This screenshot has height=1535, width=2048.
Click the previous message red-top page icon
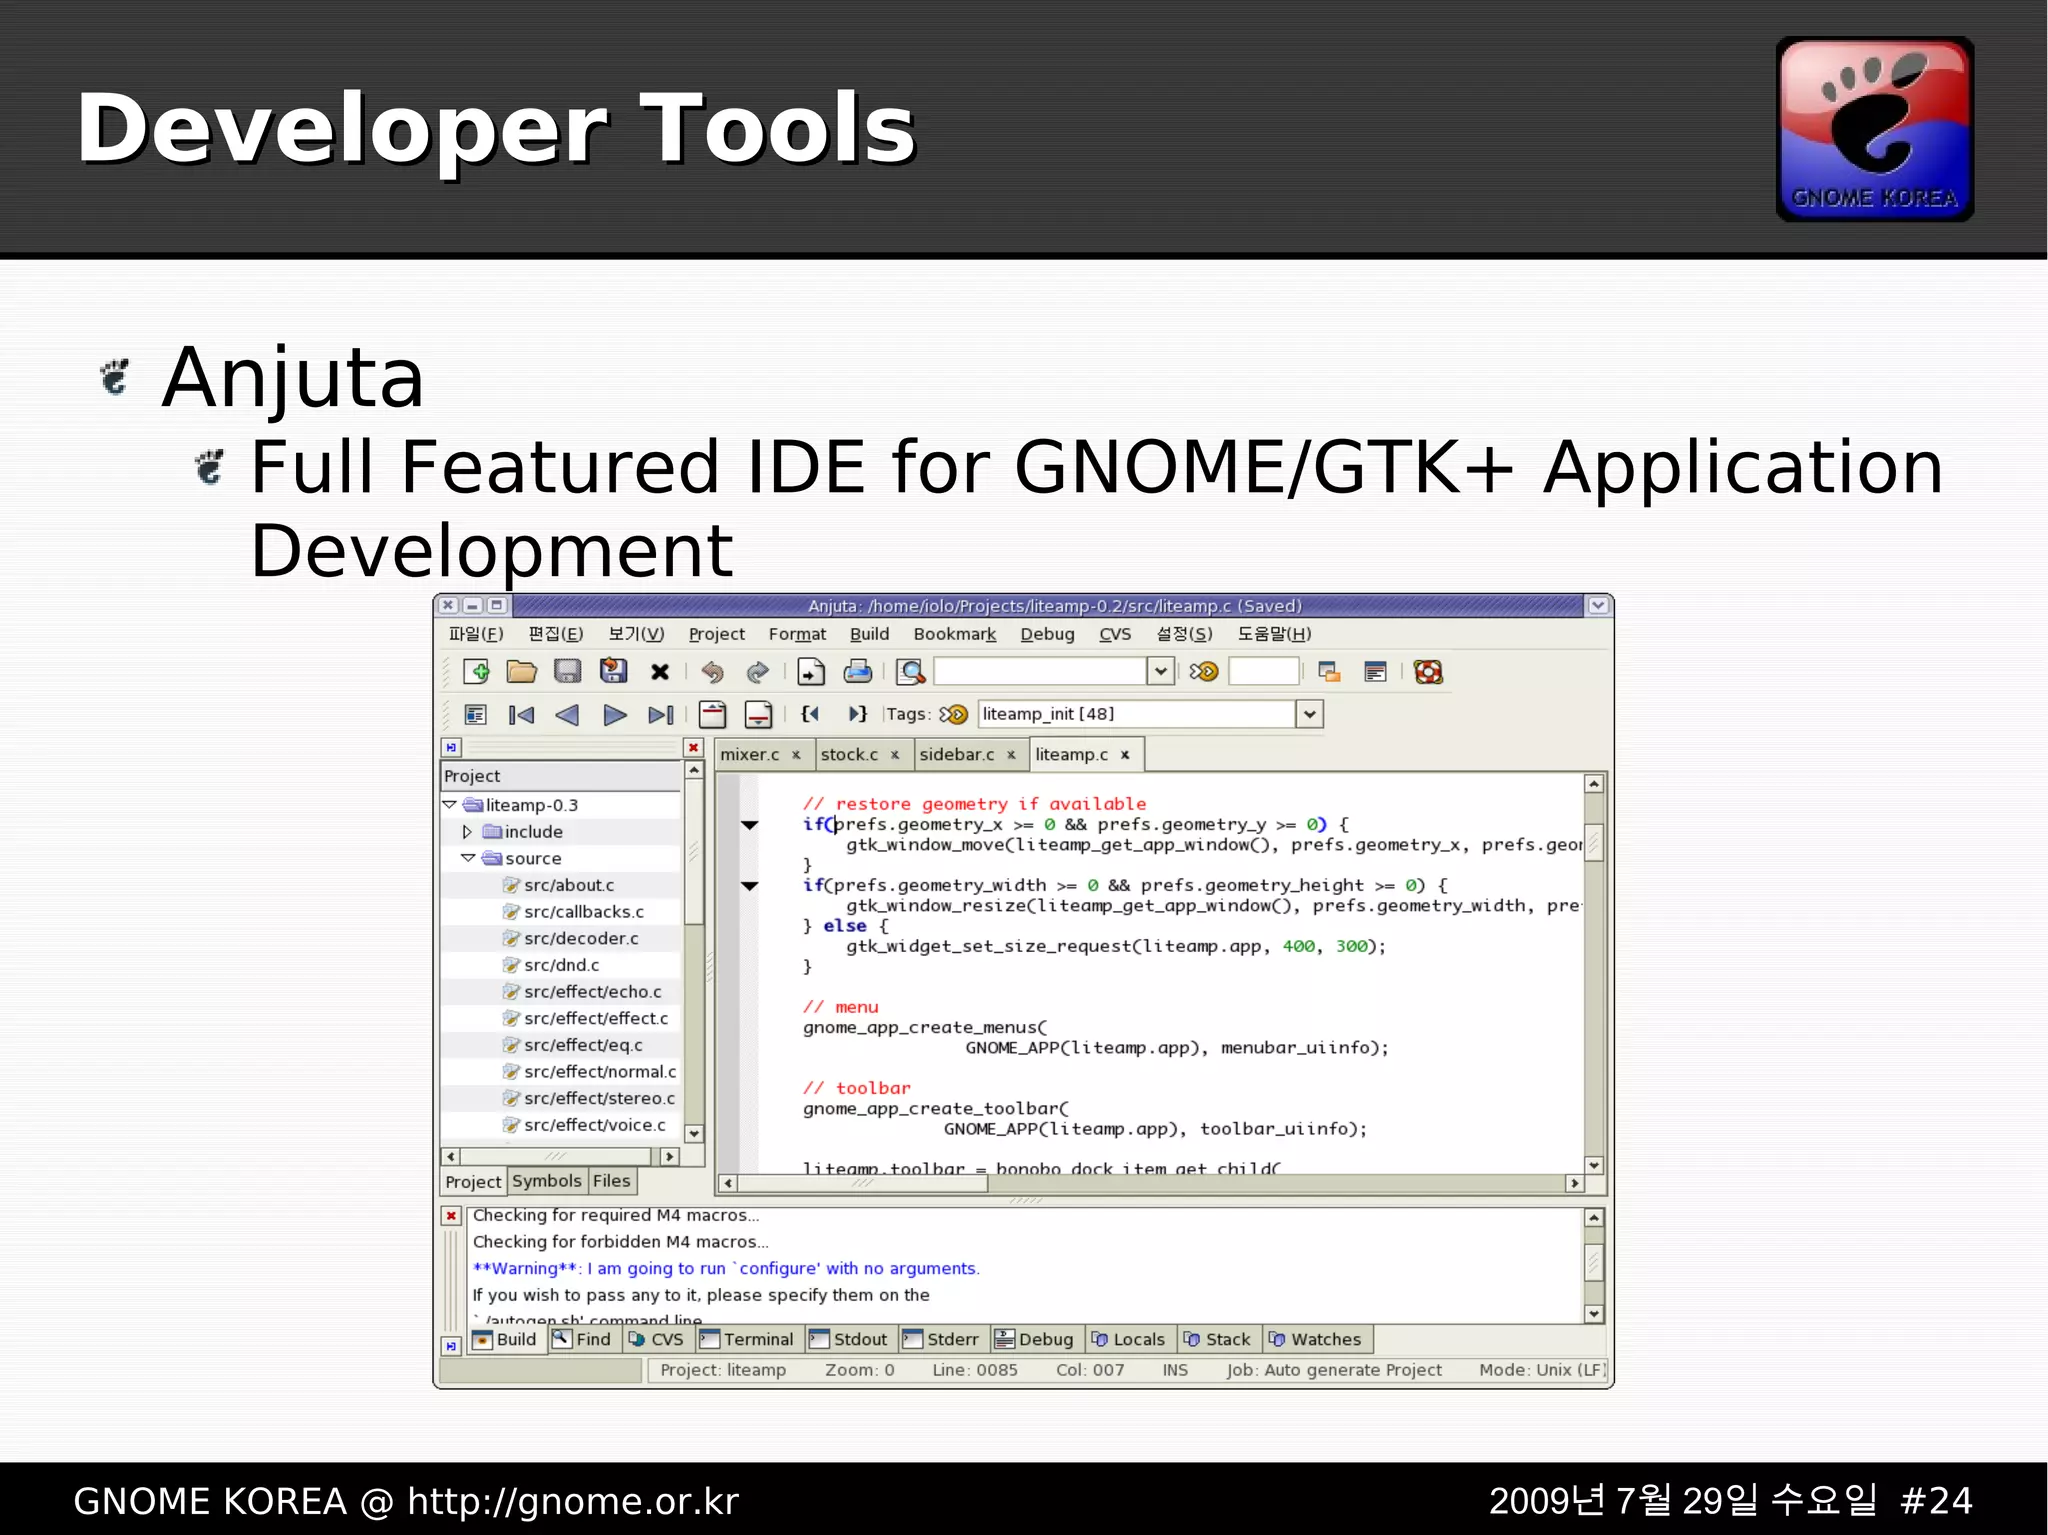tap(712, 714)
